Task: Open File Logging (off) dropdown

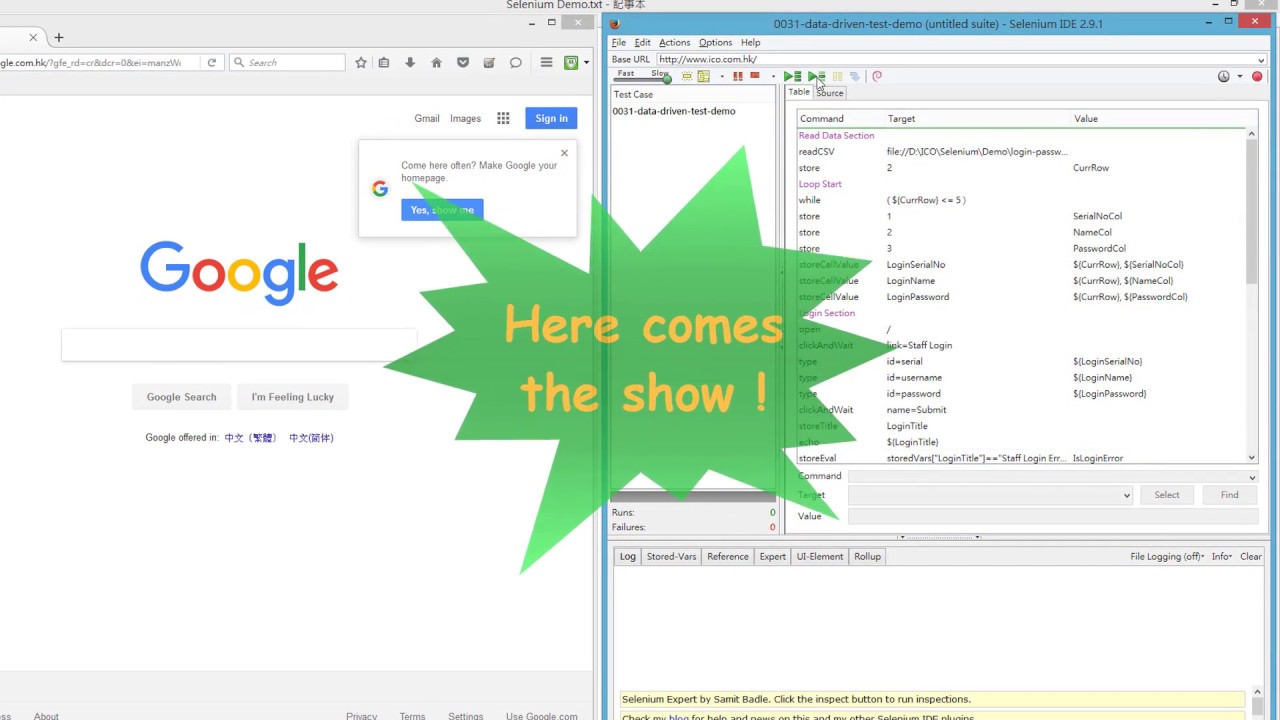Action: 1167,556
